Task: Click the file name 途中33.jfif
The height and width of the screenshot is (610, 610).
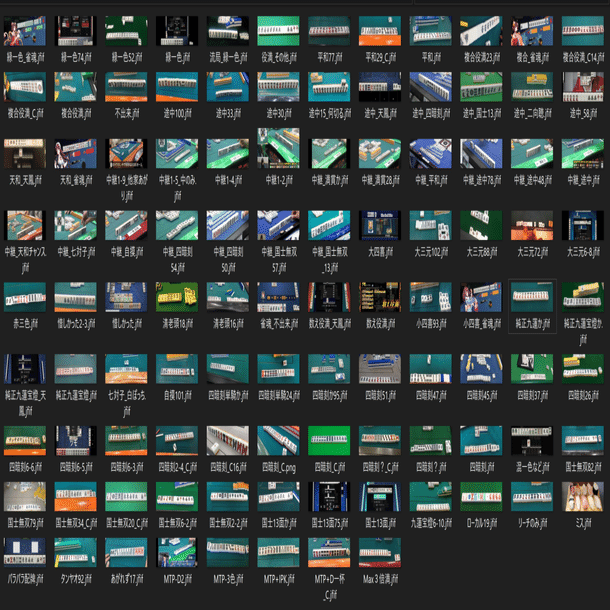Action: 228,114
